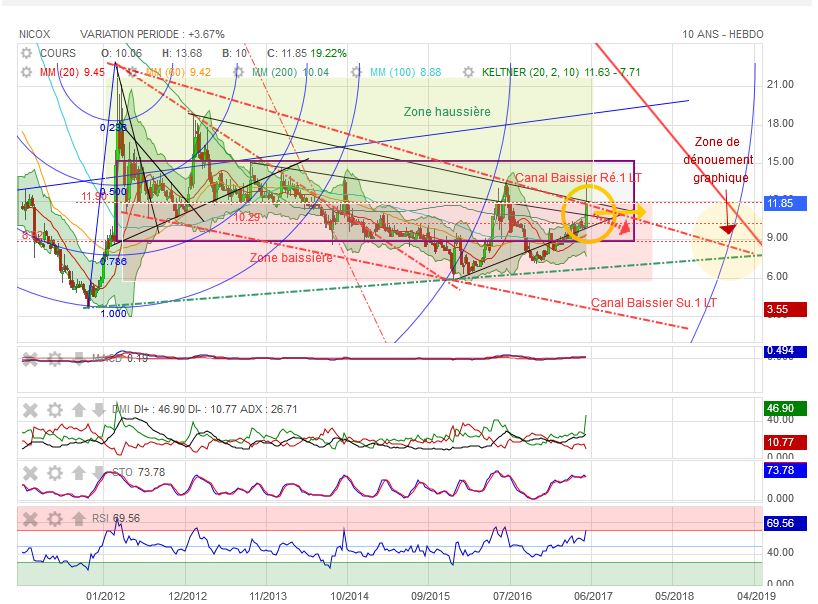Click the 10/2014 date axis label

point(349,596)
